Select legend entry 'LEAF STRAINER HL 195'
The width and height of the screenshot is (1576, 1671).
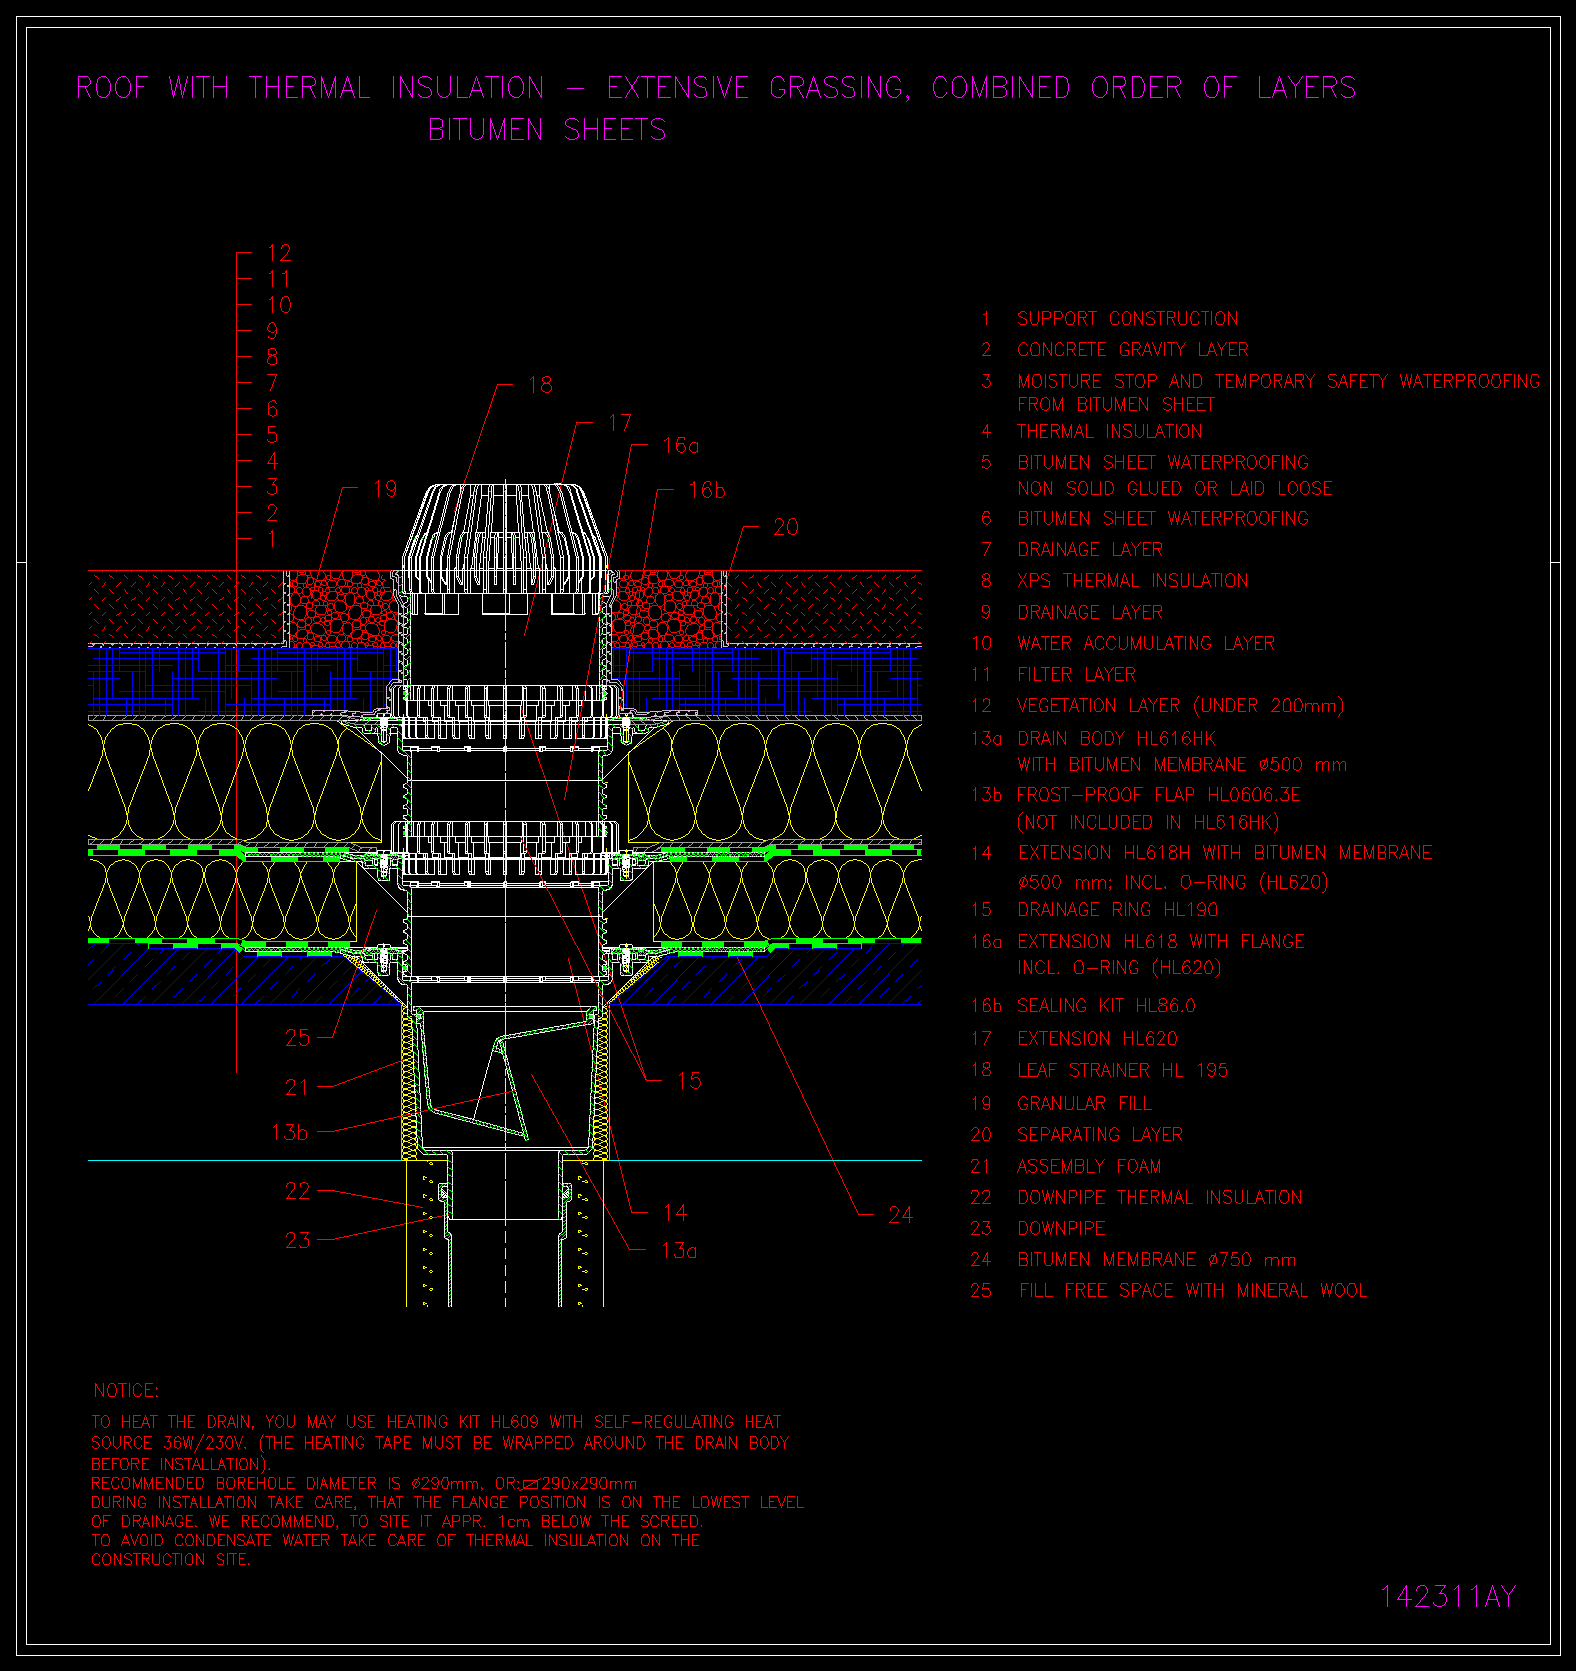pos(1123,1071)
